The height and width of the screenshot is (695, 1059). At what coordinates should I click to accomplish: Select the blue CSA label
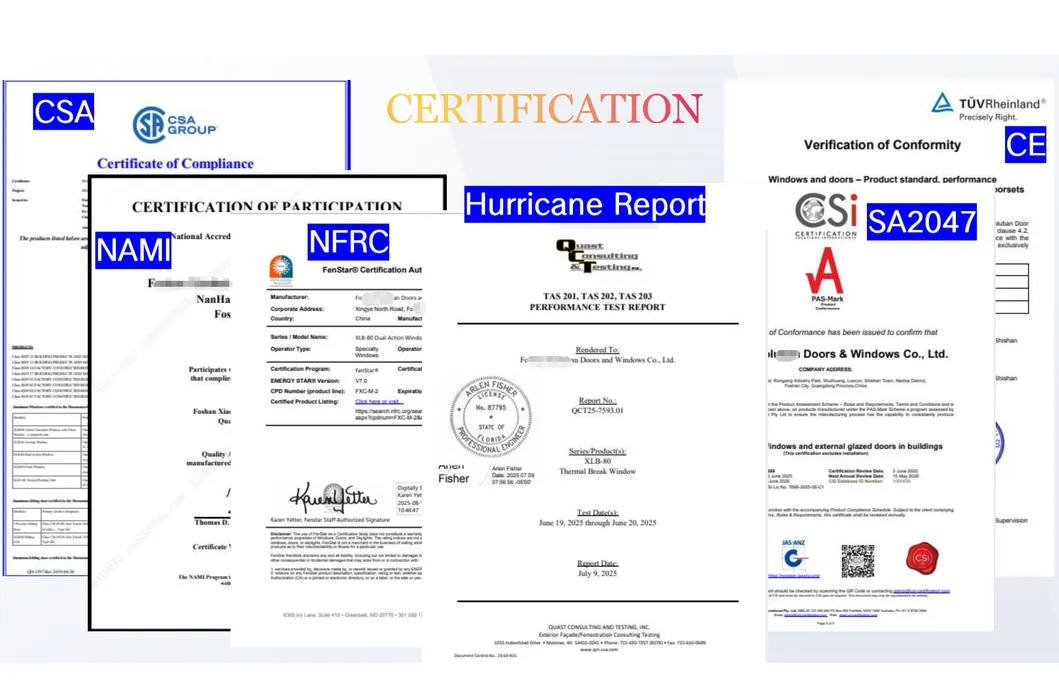(63, 111)
